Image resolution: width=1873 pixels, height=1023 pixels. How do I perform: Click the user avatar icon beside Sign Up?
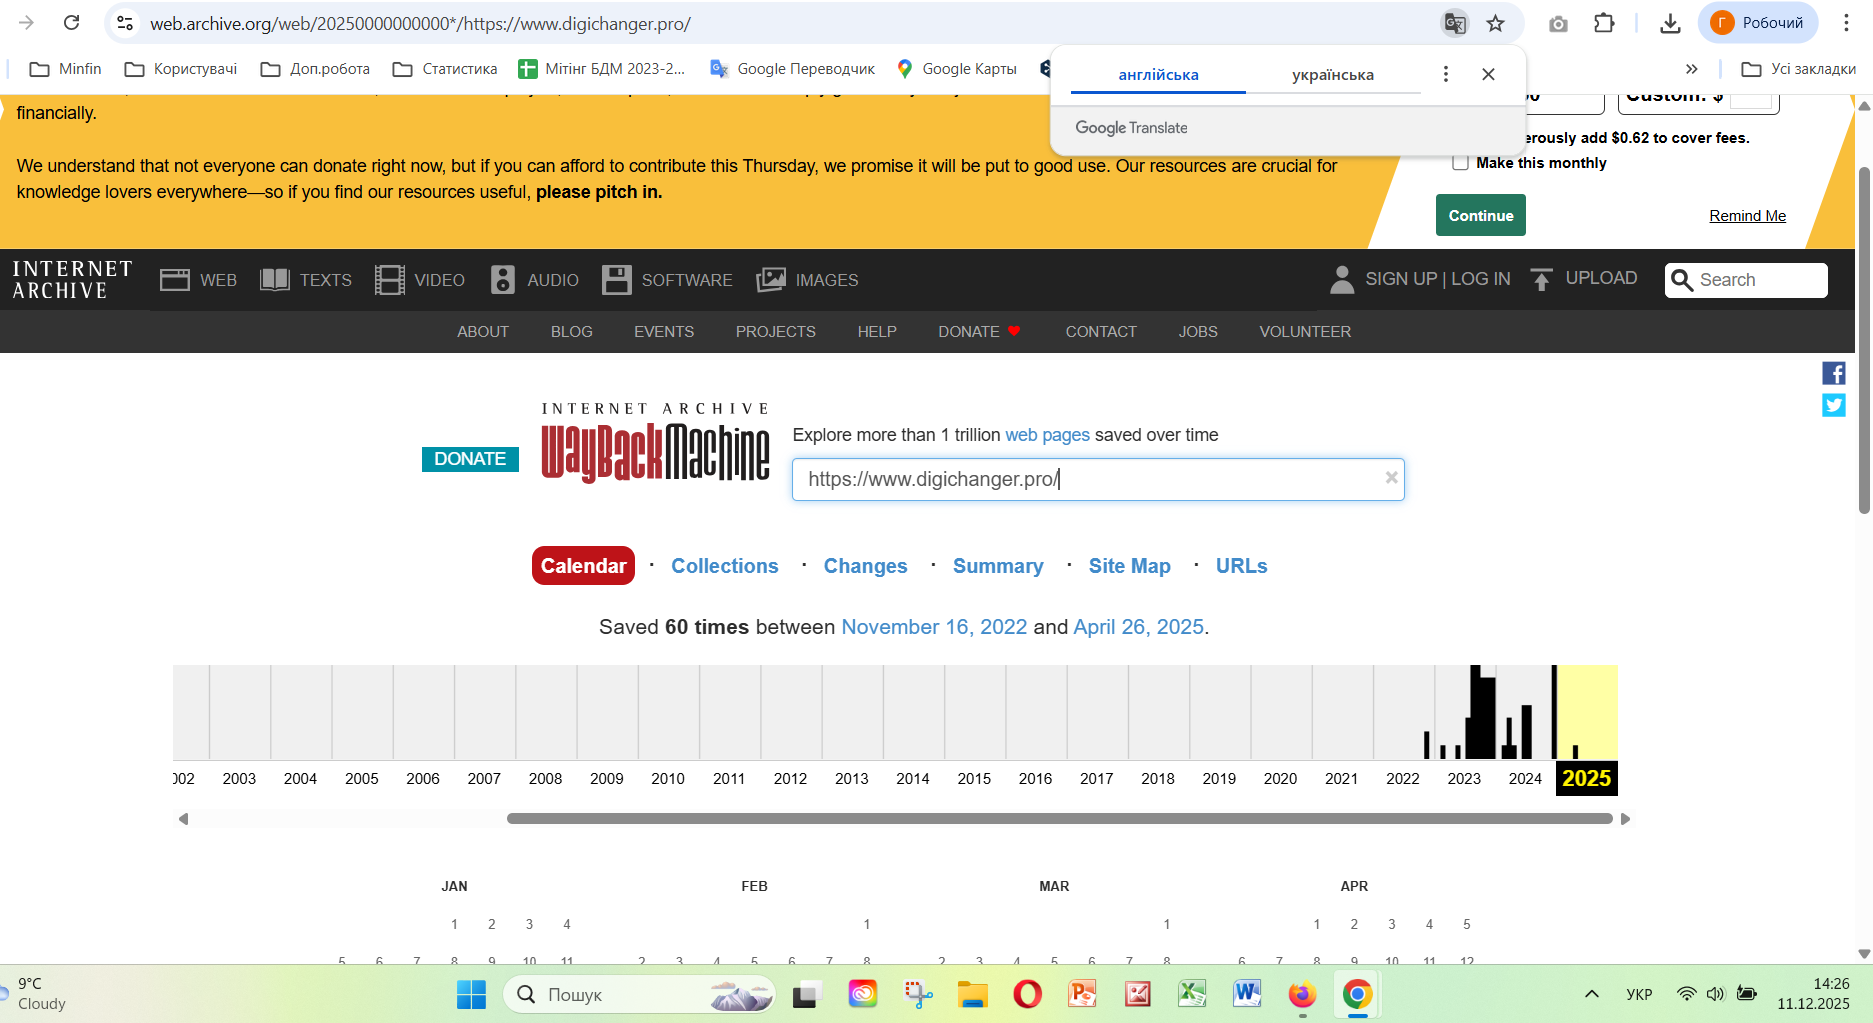pyautogui.click(x=1342, y=279)
